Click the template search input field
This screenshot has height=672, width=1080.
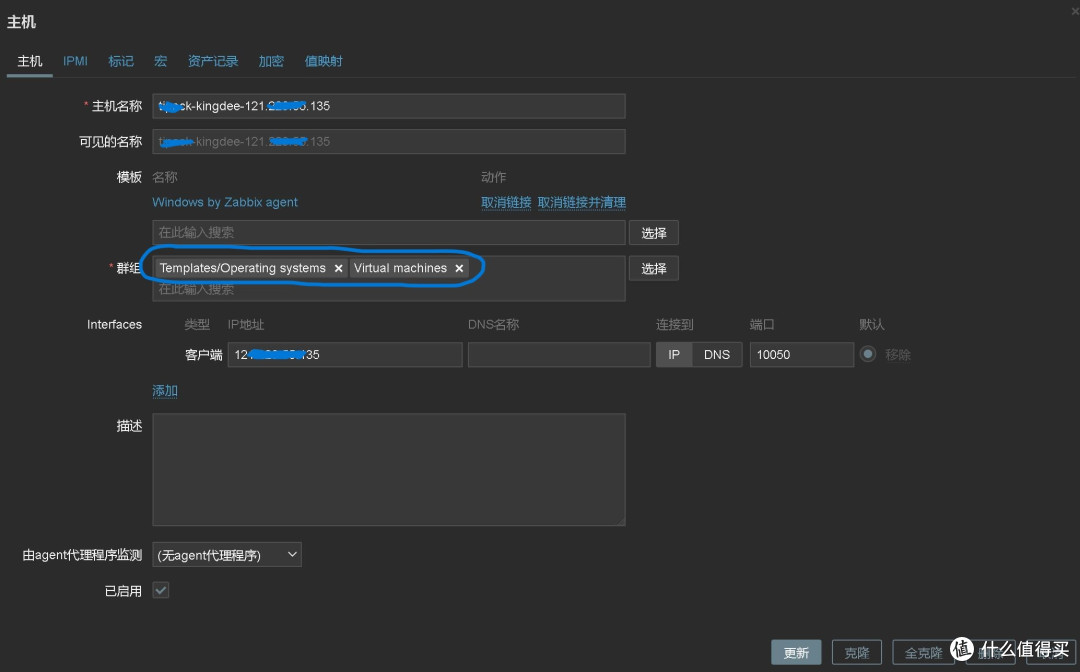(x=388, y=233)
